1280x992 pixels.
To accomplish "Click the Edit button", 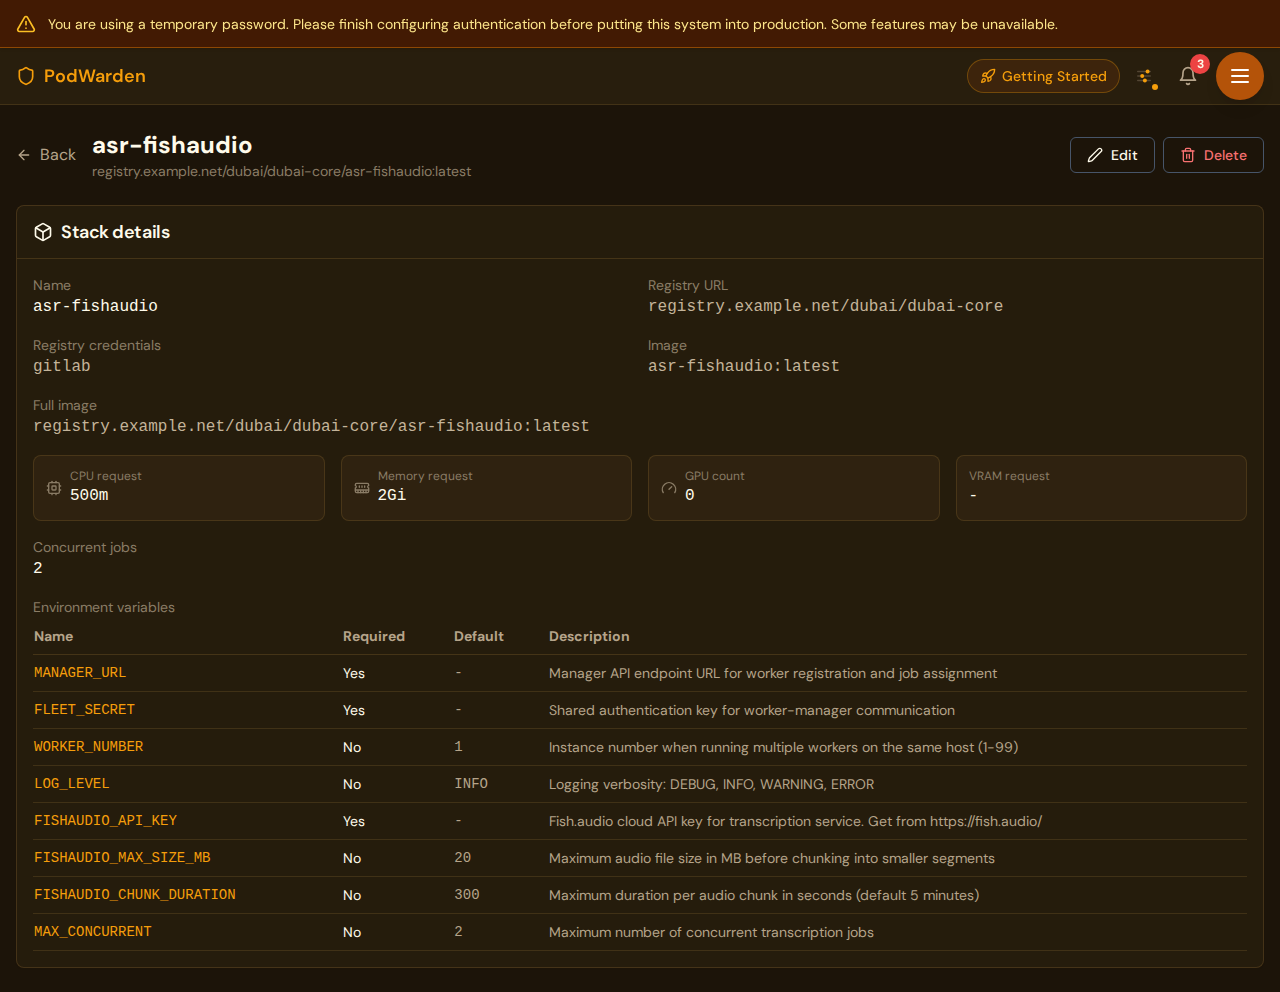I will (1112, 155).
